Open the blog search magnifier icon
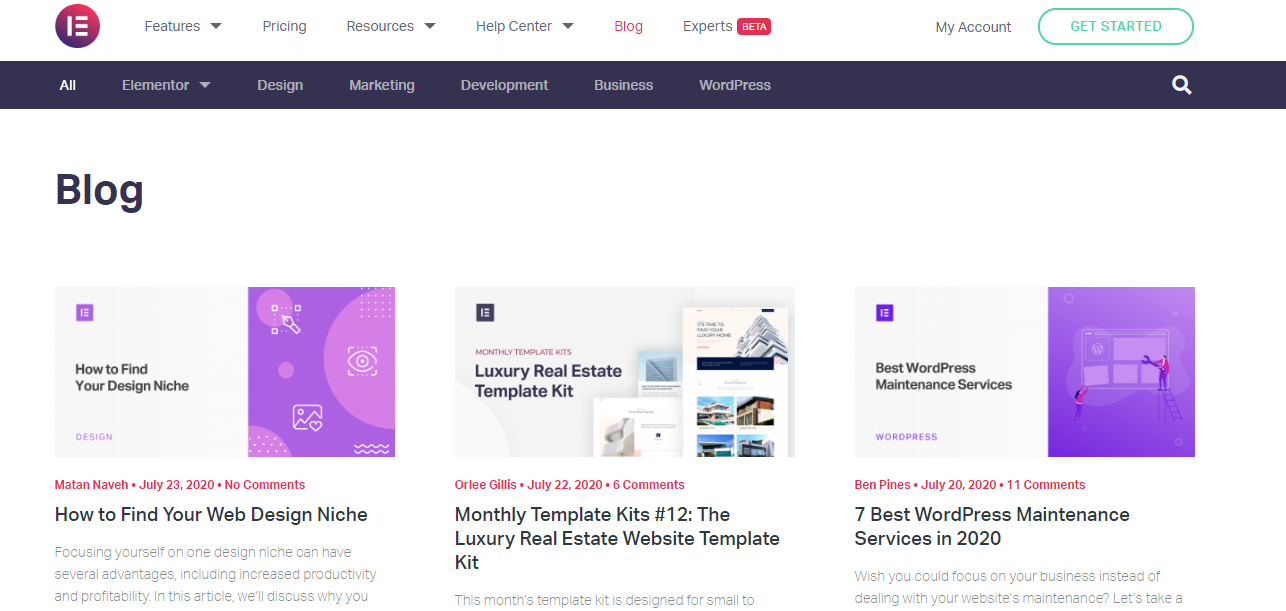This screenshot has width=1286, height=611. click(x=1182, y=85)
